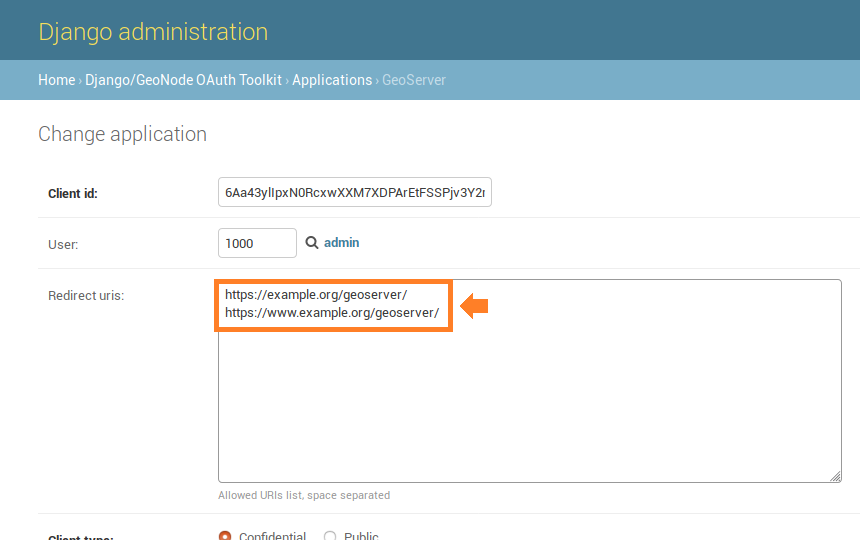Click the User id field containing 1000
The width and height of the screenshot is (860, 540).
pos(257,243)
